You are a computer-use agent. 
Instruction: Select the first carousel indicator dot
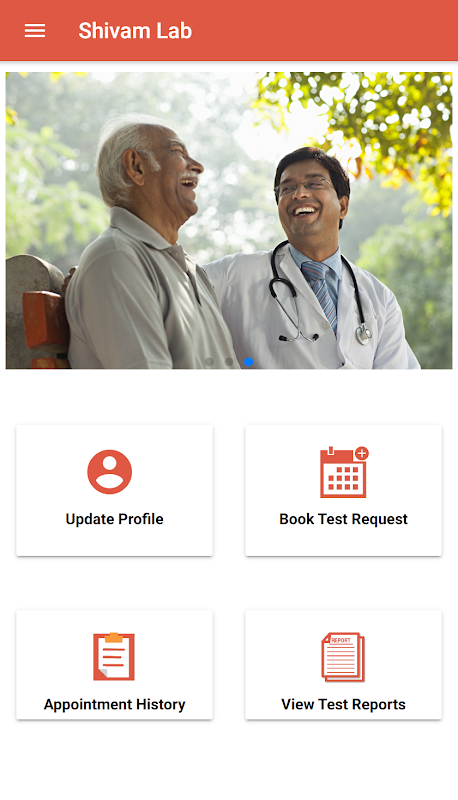(209, 362)
